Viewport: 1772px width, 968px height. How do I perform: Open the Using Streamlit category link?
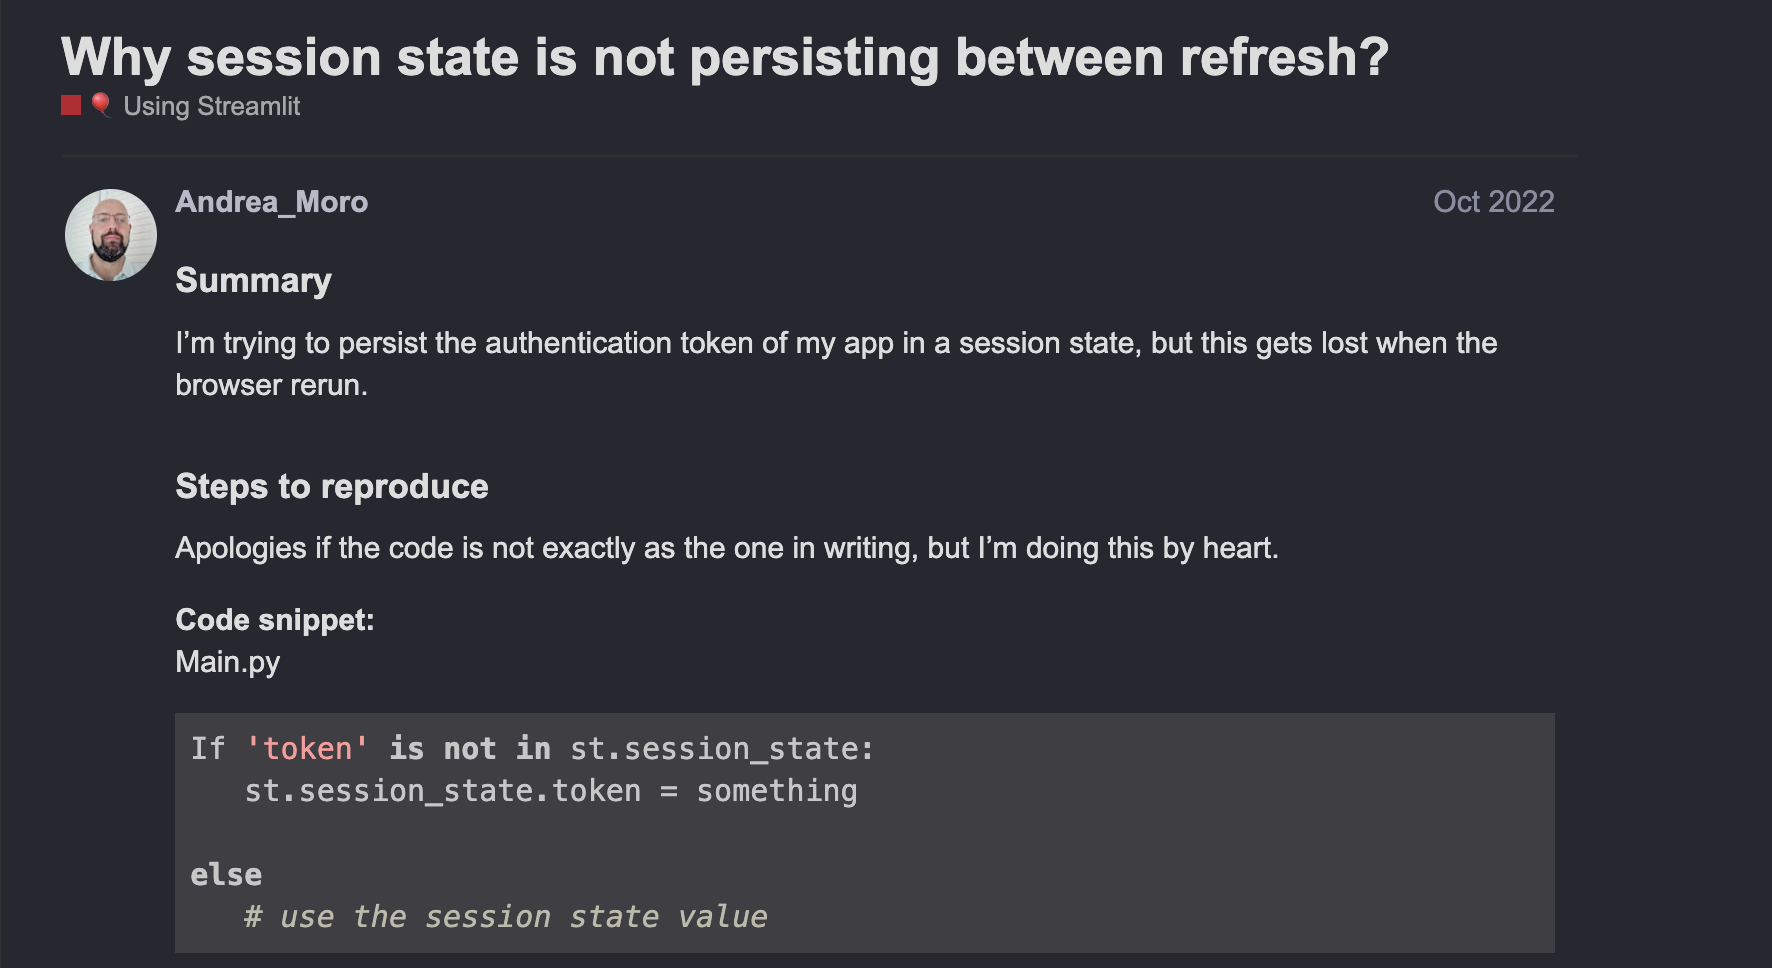click(211, 106)
